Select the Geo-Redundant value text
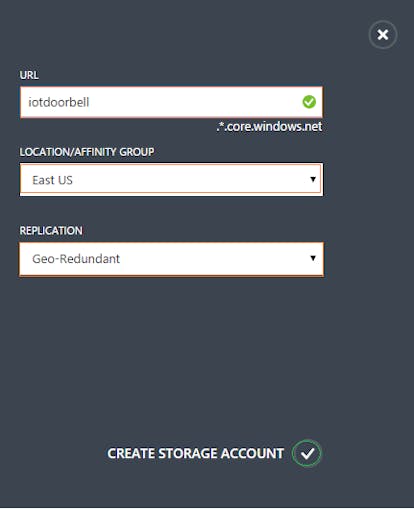This screenshot has width=414, height=510. [x=76, y=259]
